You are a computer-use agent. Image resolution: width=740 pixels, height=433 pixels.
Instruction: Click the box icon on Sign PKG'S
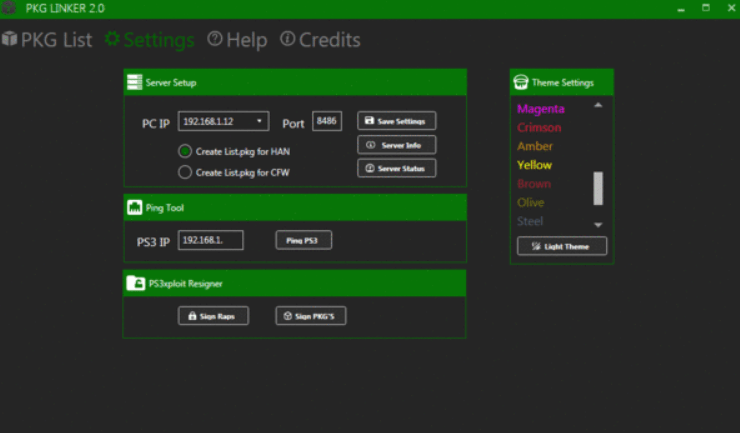pos(287,316)
